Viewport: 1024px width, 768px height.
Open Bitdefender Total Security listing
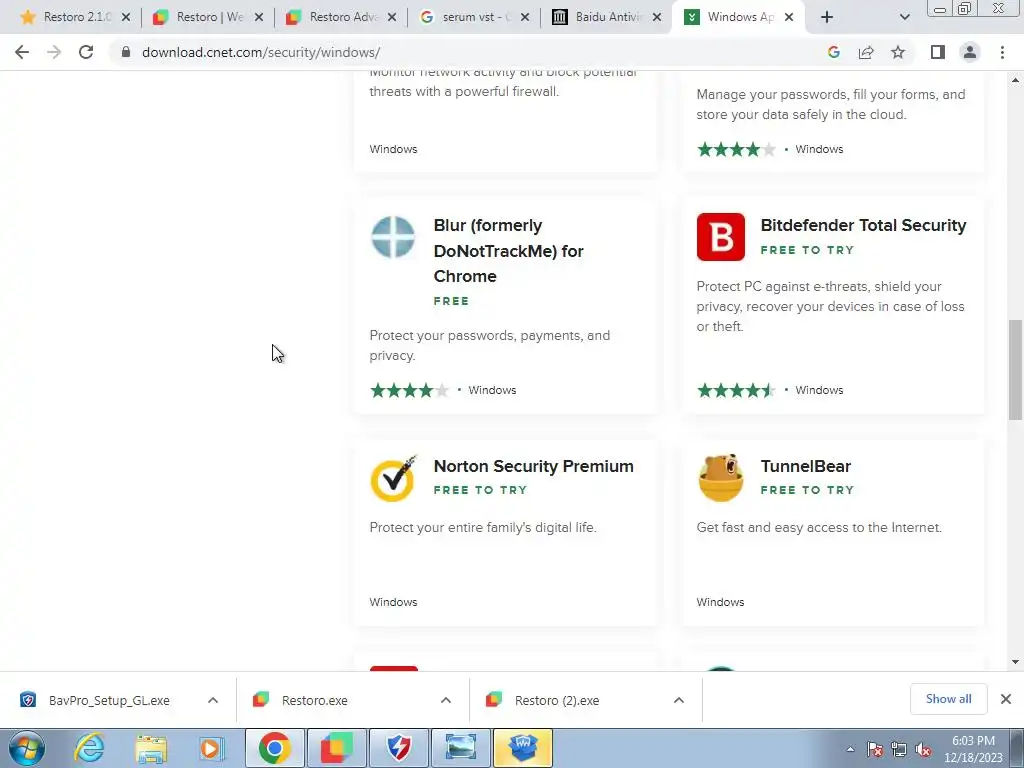(863, 225)
